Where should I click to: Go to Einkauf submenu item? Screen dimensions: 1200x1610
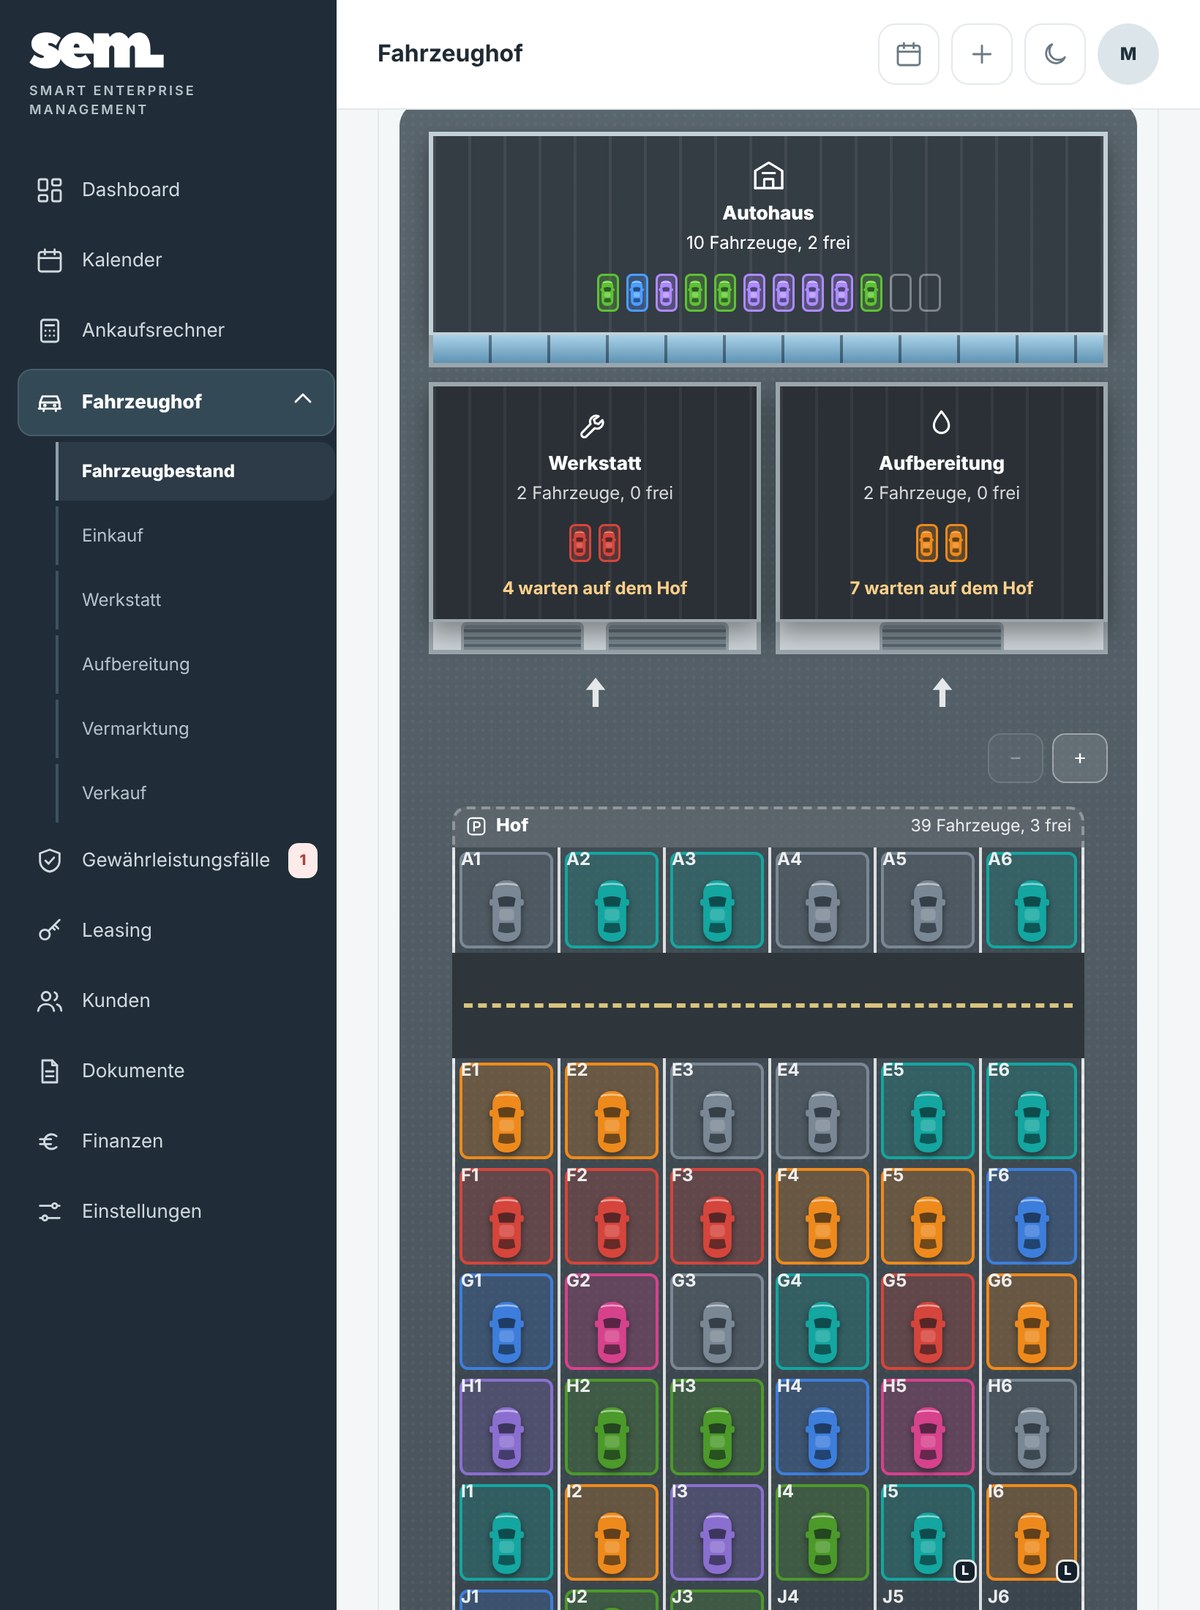[195, 536]
